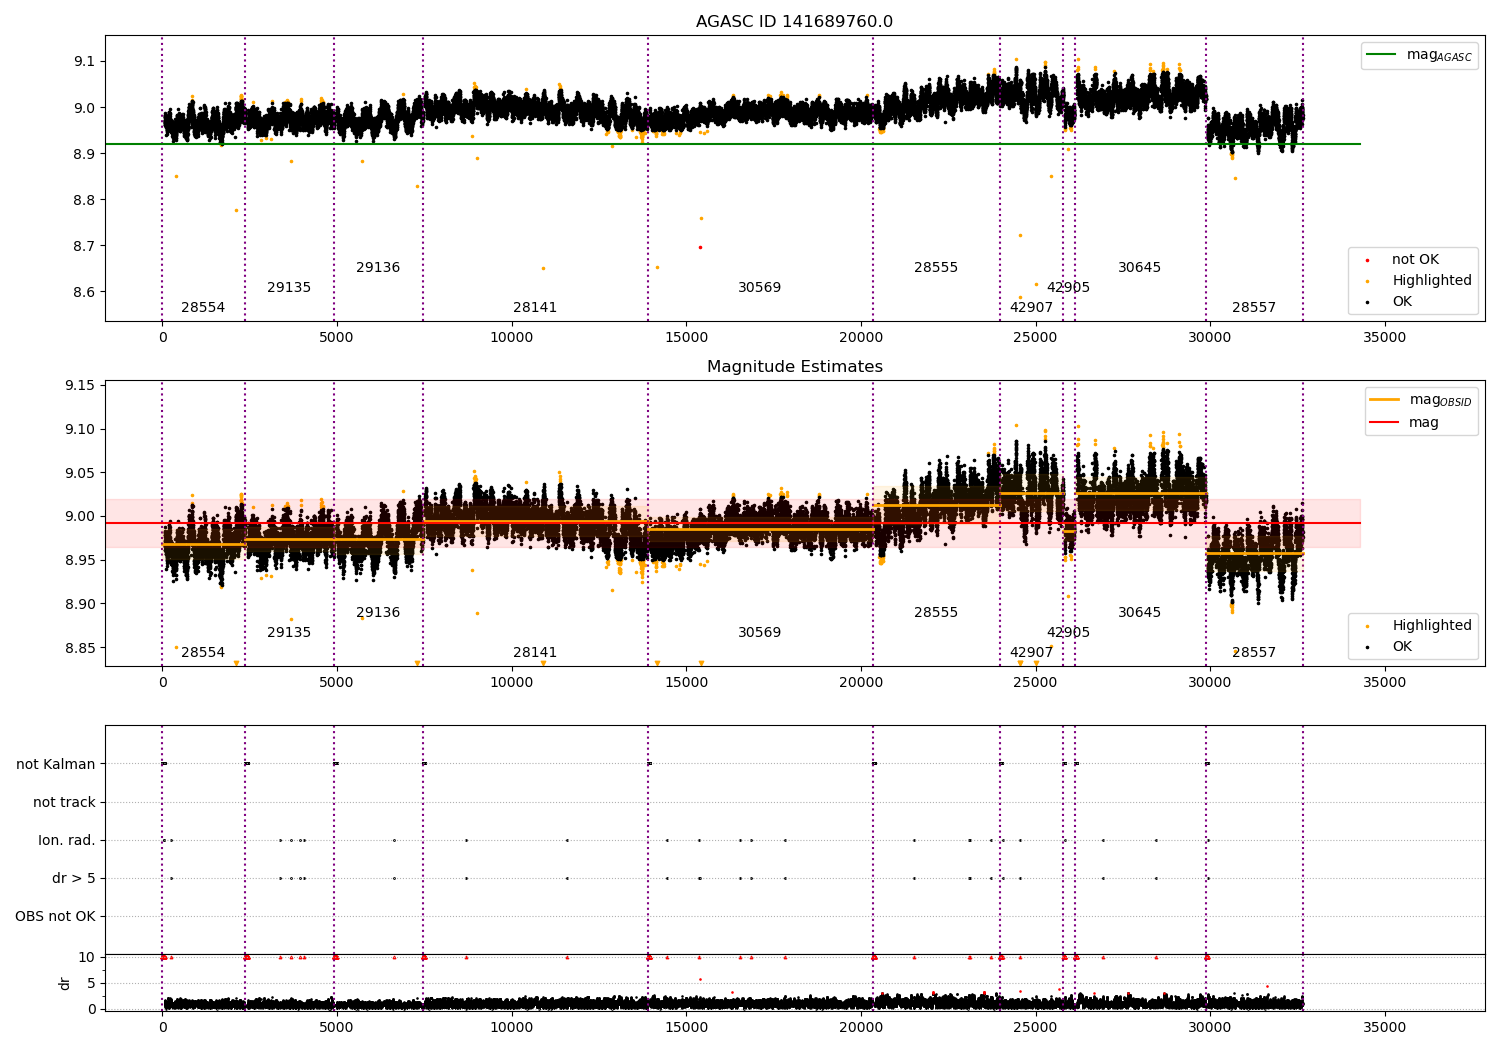
Task: Click obsid label 30569 in Magnitude Estimates plot
Action: point(760,632)
